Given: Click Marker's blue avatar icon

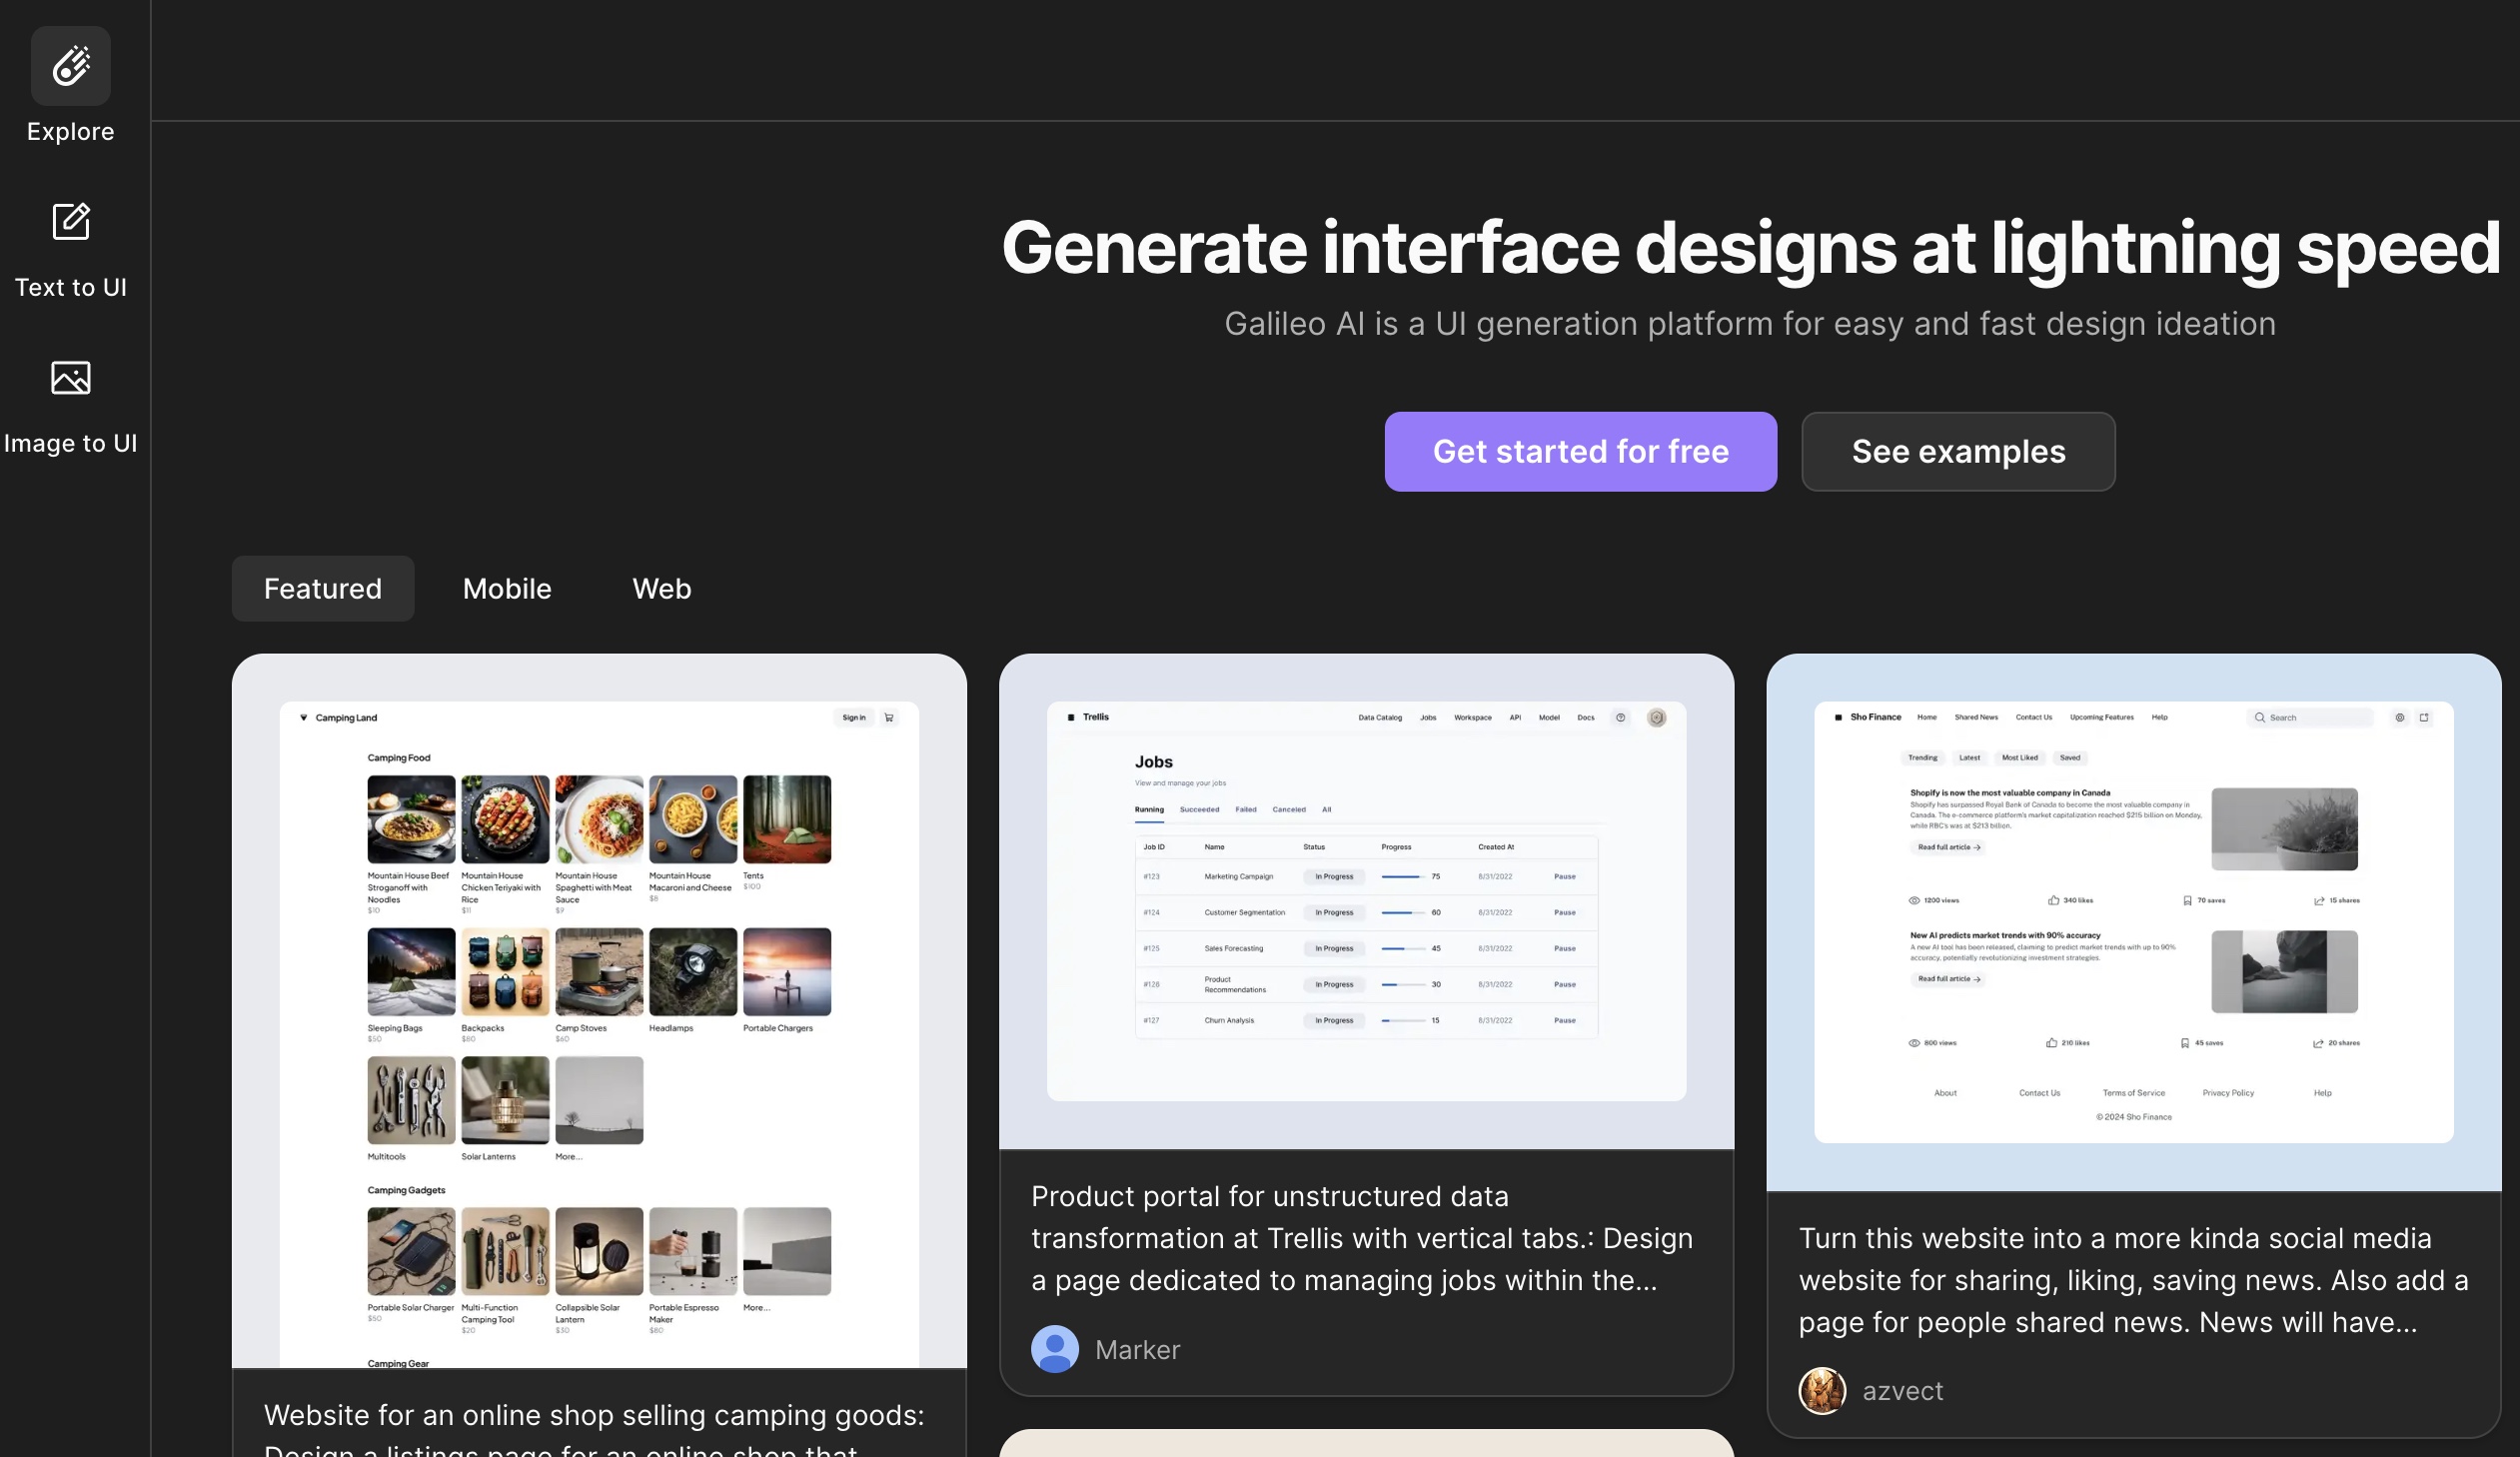Looking at the screenshot, I should [x=1054, y=1349].
